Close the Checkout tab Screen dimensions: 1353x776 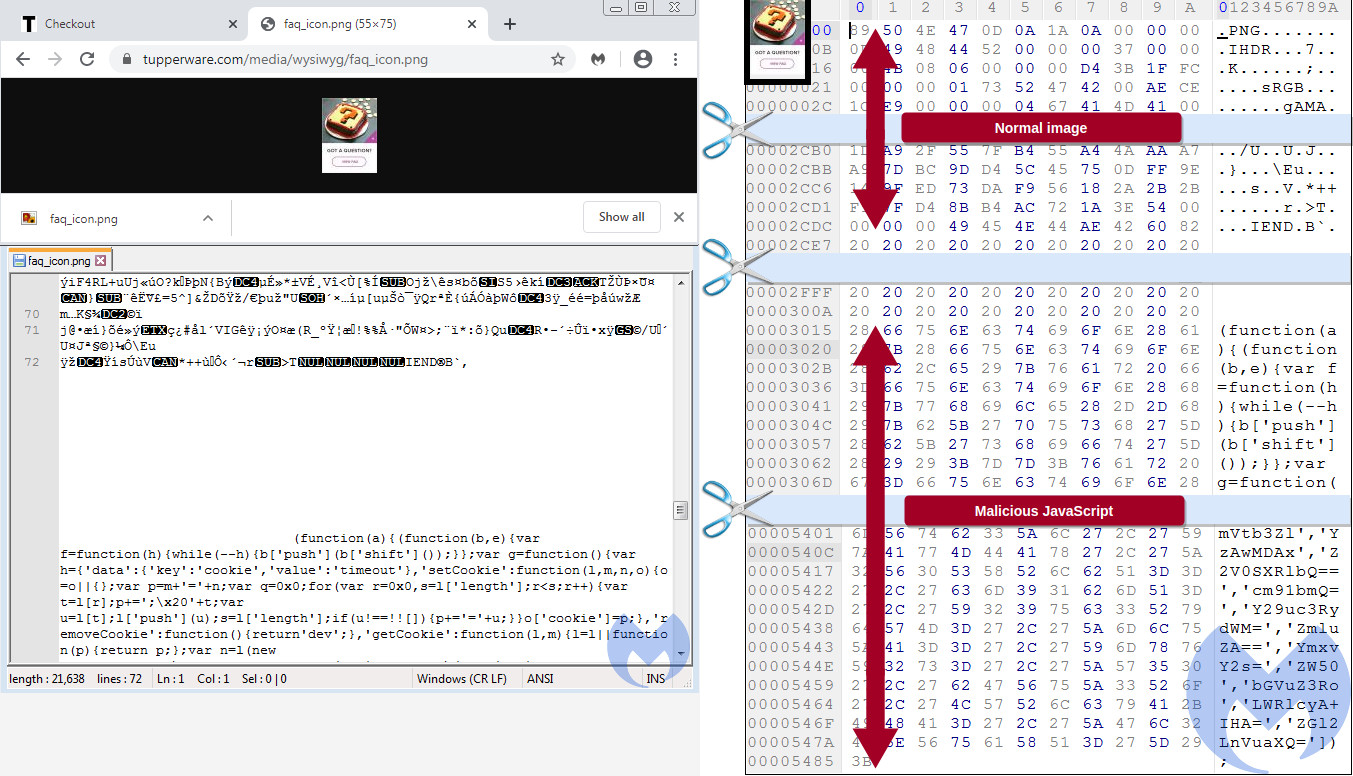click(232, 24)
